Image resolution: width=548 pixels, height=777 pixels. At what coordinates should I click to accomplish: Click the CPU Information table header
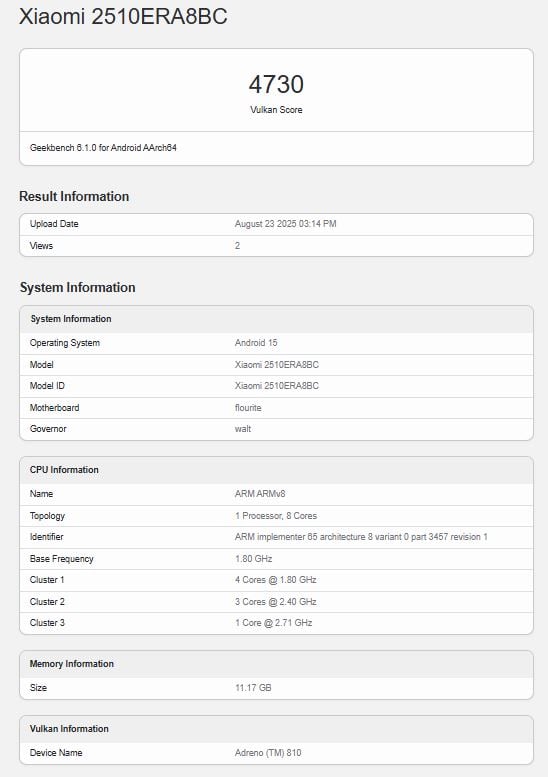click(276, 470)
